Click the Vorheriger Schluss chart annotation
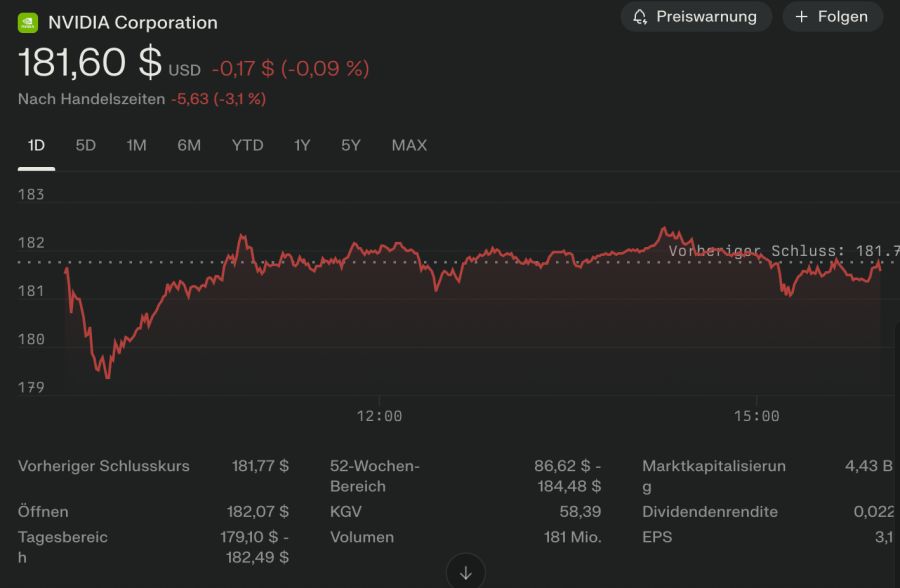Image resolution: width=900 pixels, height=588 pixels. click(784, 251)
